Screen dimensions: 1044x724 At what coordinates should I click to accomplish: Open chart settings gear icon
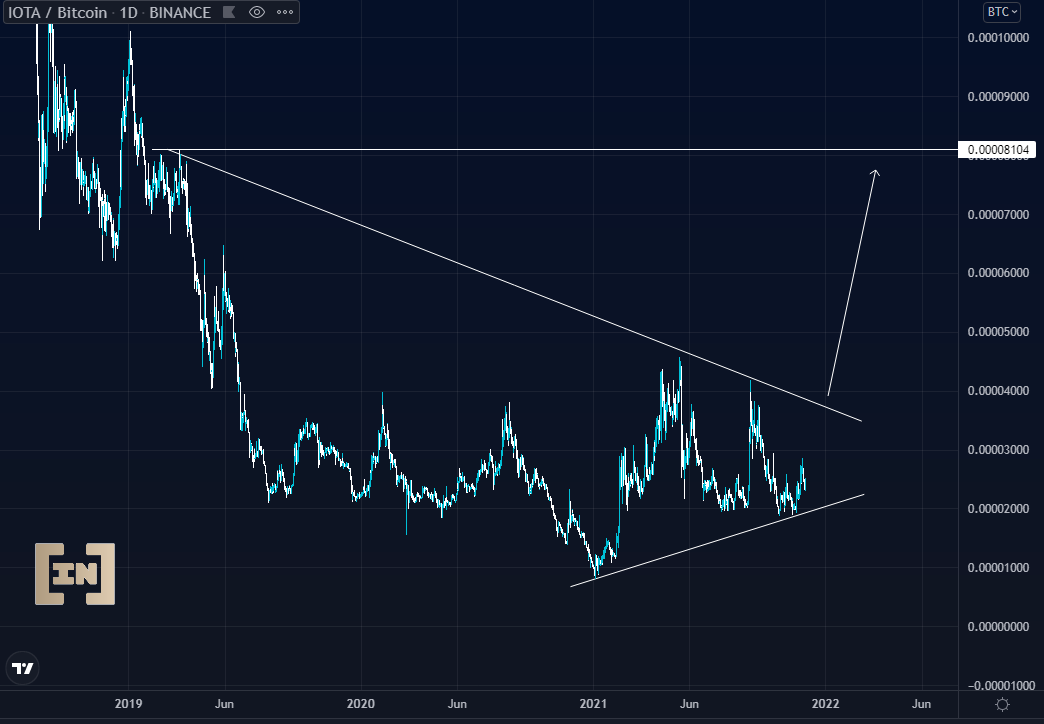[x=1002, y=704]
